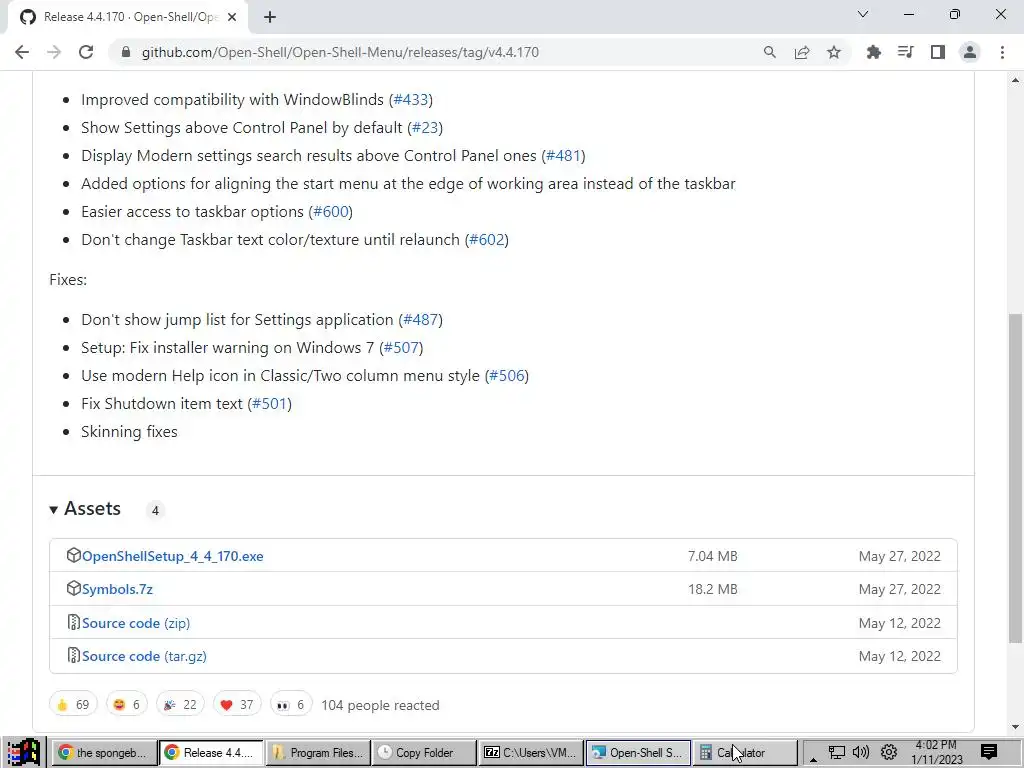The image size is (1024, 768).
Task: Open the tab search chevron
Action: tap(863, 14)
